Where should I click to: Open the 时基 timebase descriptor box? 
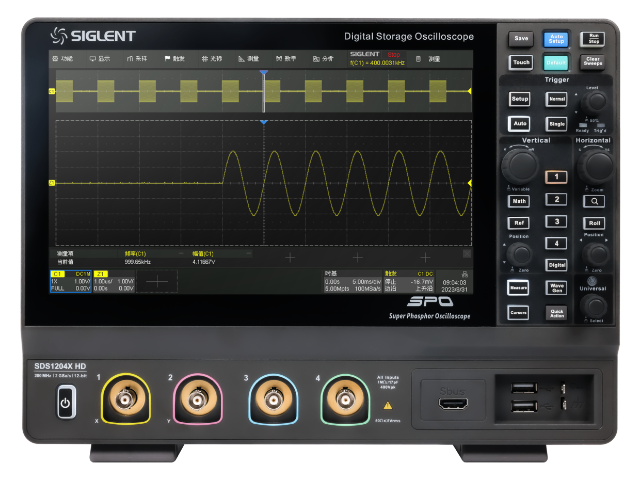coord(353,281)
